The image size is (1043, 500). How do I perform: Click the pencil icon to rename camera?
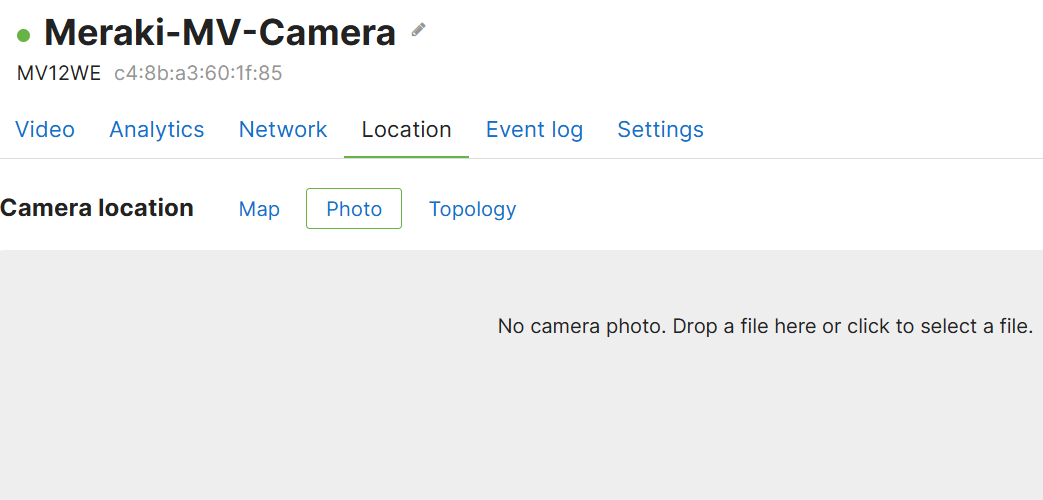(418, 29)
